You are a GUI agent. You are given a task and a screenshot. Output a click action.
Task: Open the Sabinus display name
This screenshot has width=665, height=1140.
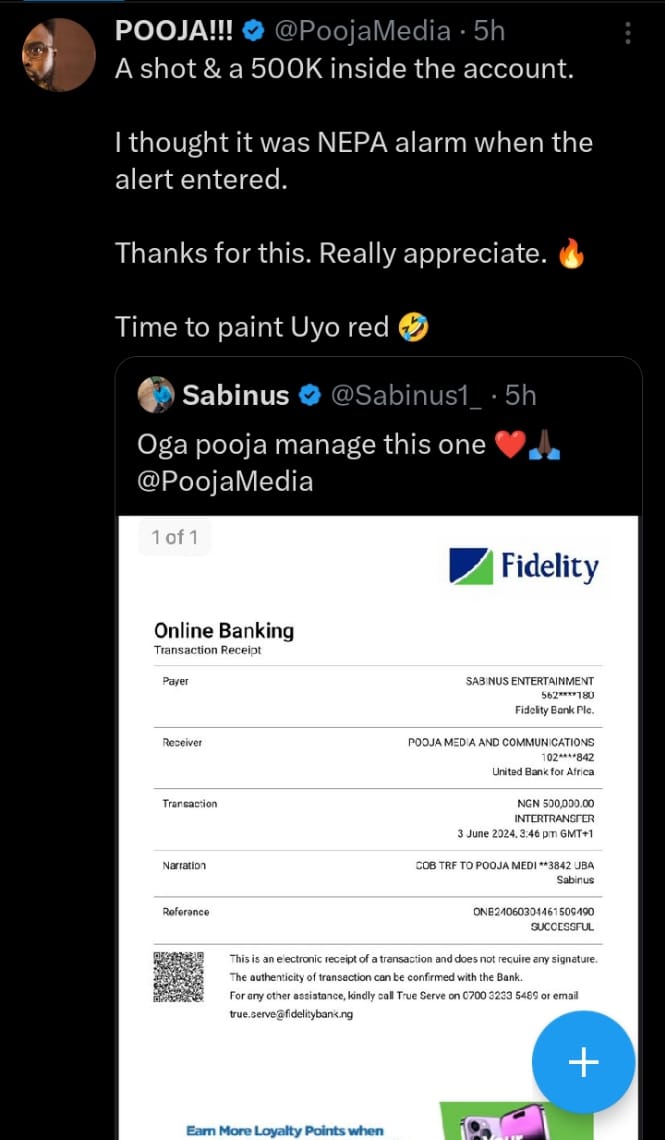point(236,396)
